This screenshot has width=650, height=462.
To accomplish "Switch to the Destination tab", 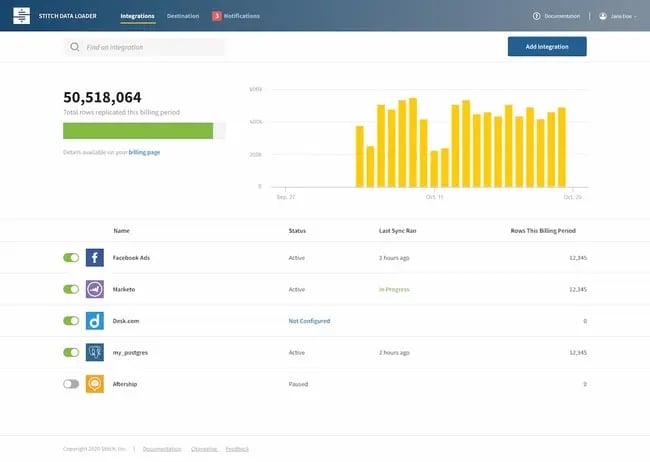I will 182,16.
